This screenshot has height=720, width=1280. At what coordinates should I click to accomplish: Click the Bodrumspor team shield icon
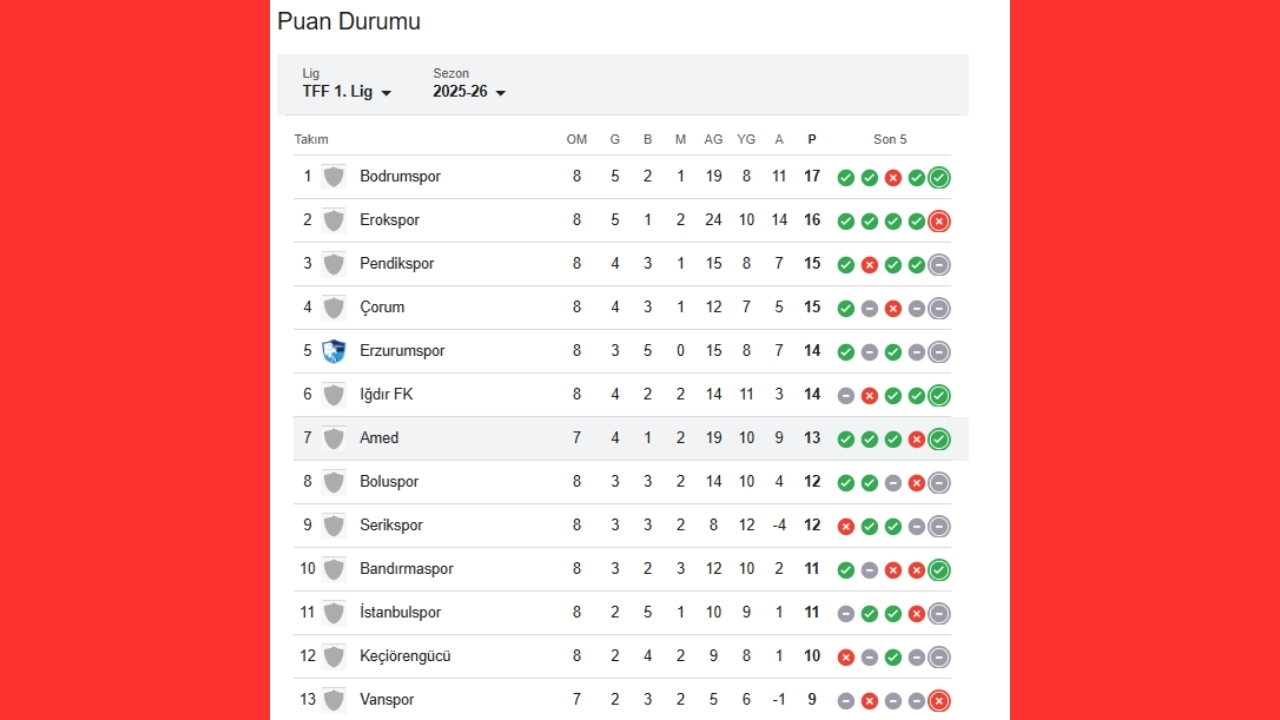click(x=334, y=177)
